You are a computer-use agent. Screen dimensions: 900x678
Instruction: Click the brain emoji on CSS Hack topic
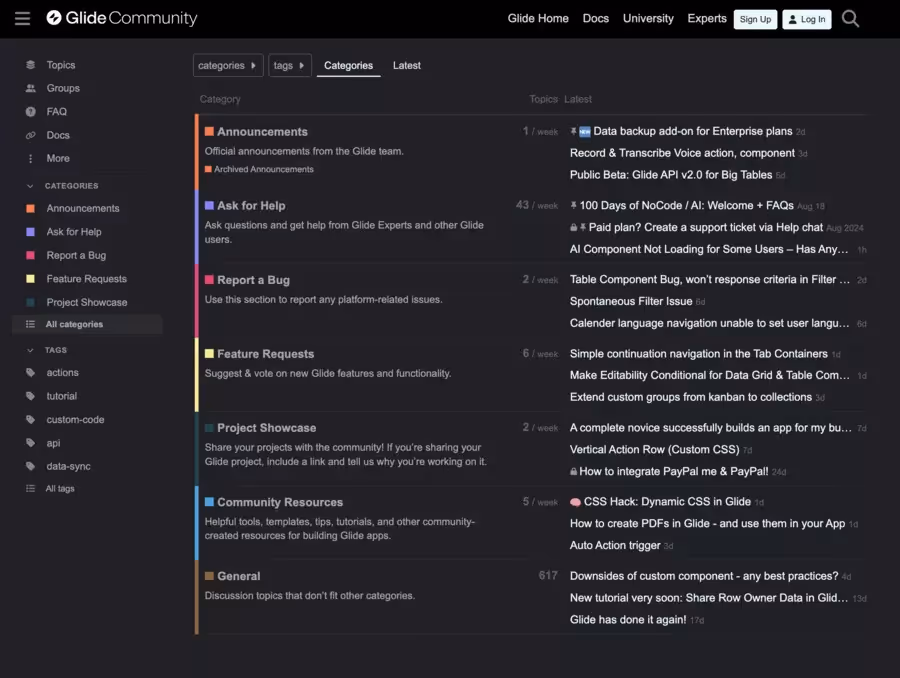pyautogui.click(x=575, y=502)
